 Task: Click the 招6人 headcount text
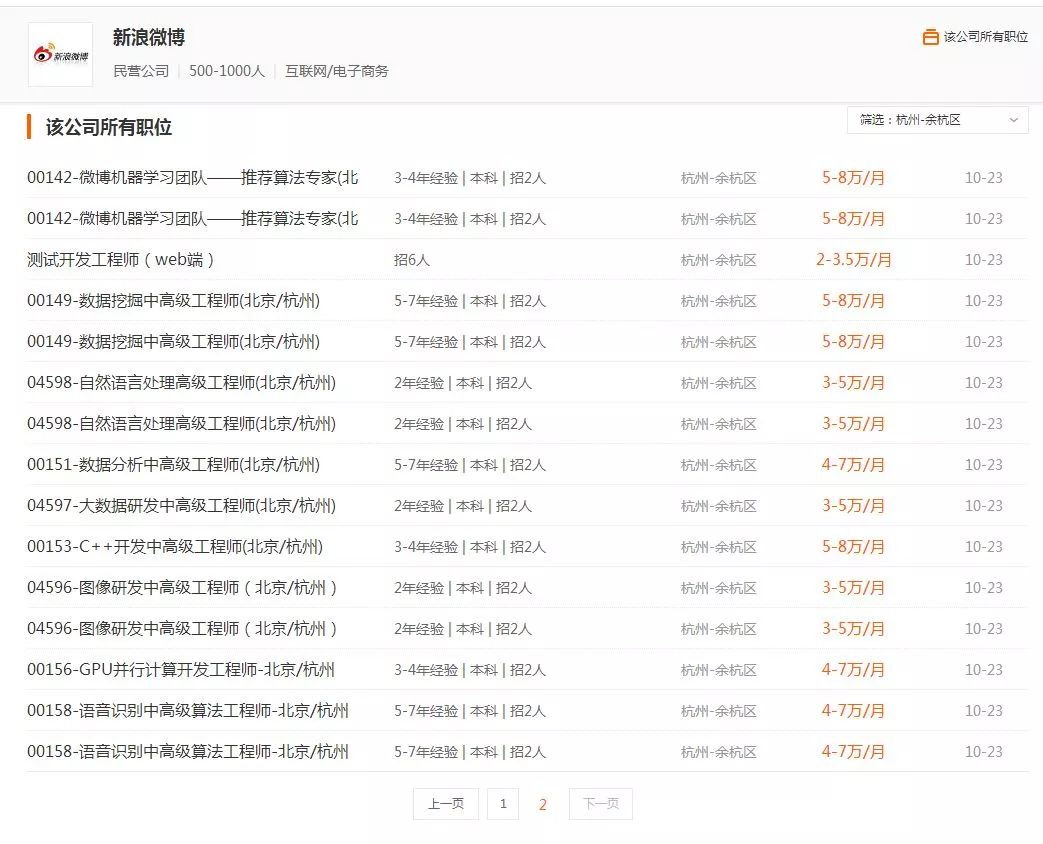(412, 260)
